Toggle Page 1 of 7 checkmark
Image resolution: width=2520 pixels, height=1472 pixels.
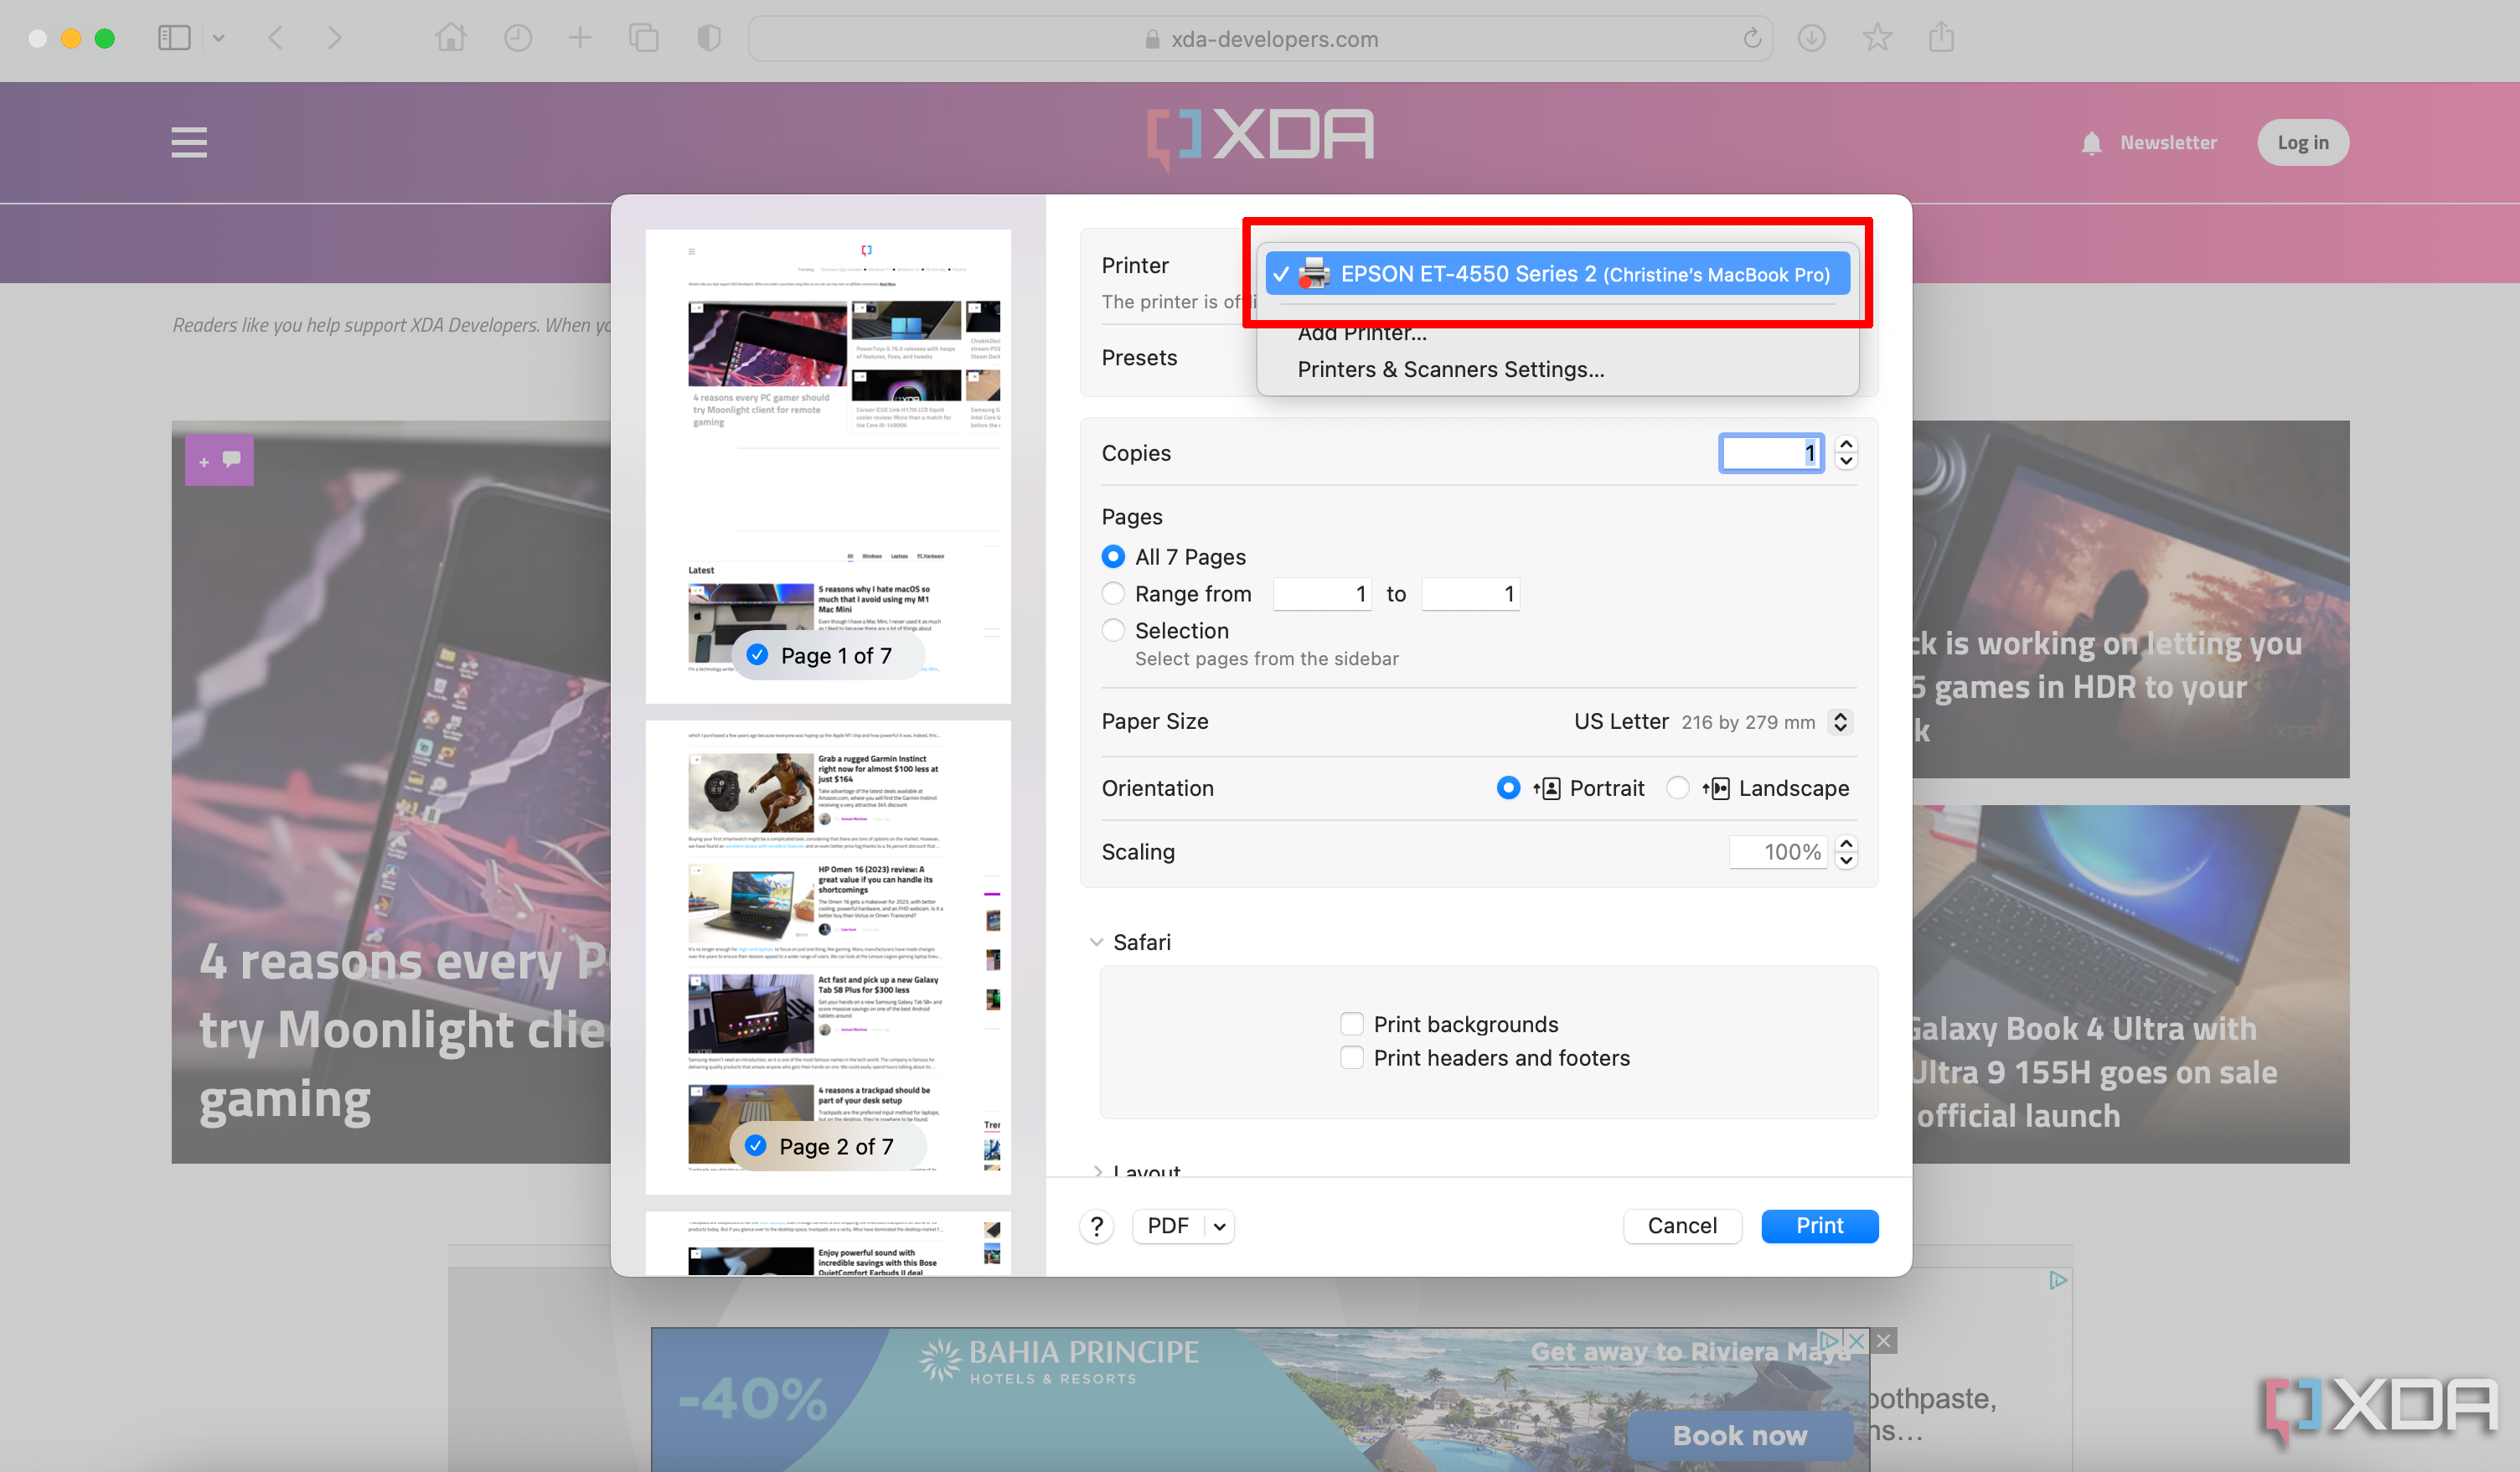757,655
